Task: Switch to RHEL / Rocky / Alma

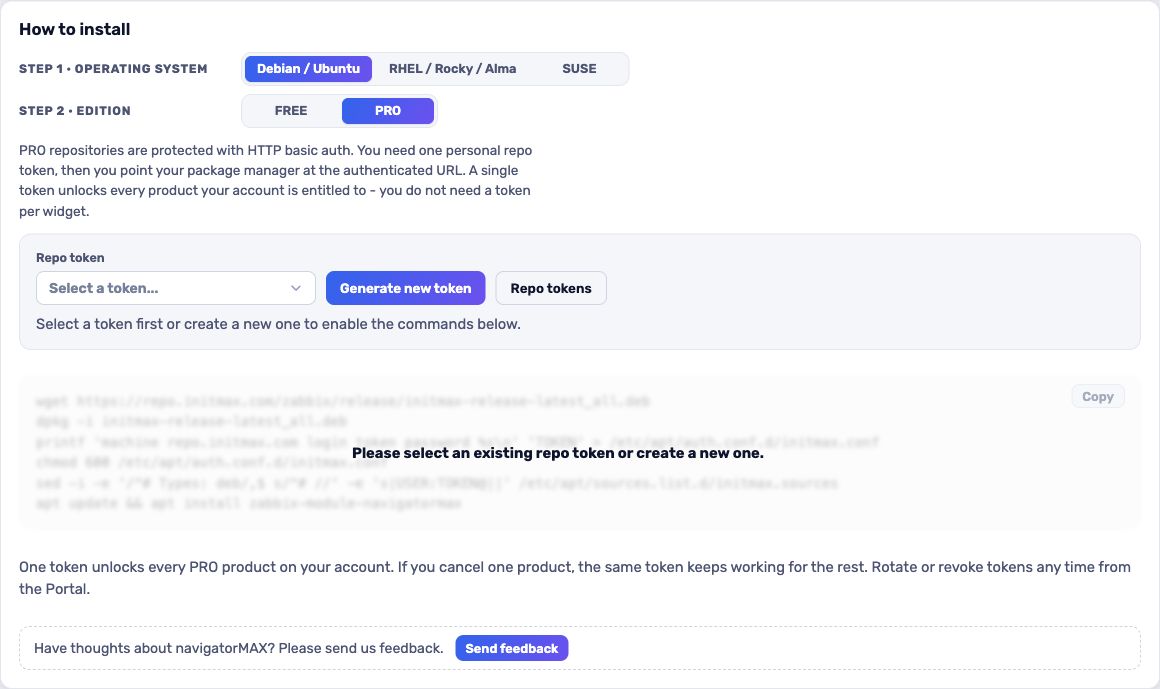Action: coord(453,69)
